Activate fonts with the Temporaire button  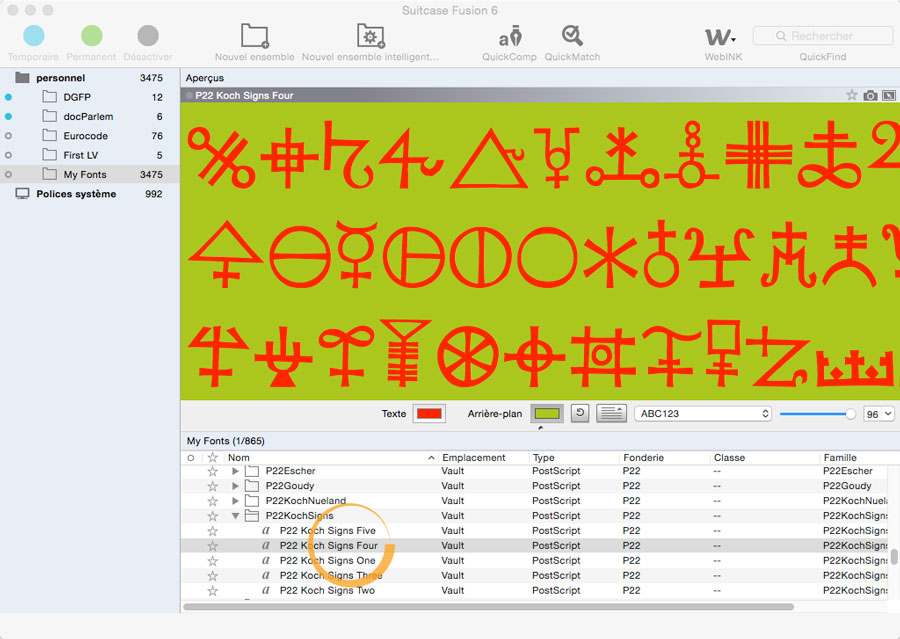point(33,42)
